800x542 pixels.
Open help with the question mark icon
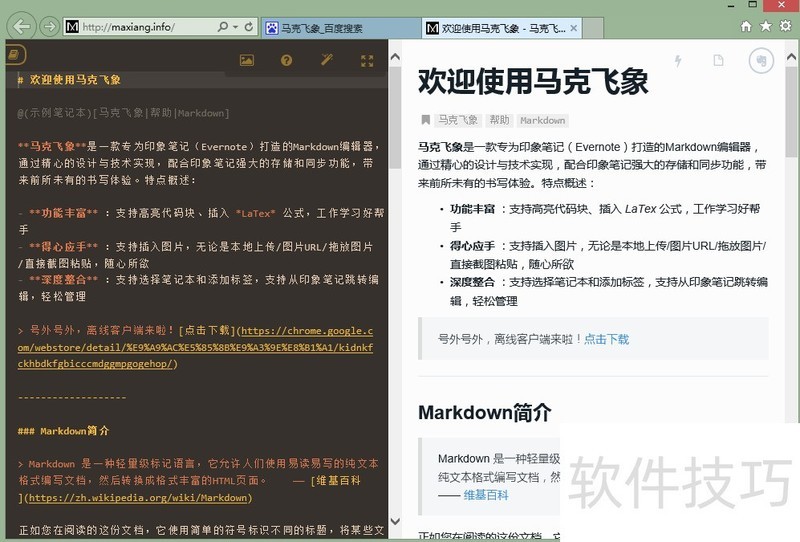click(x=287, y=60)
